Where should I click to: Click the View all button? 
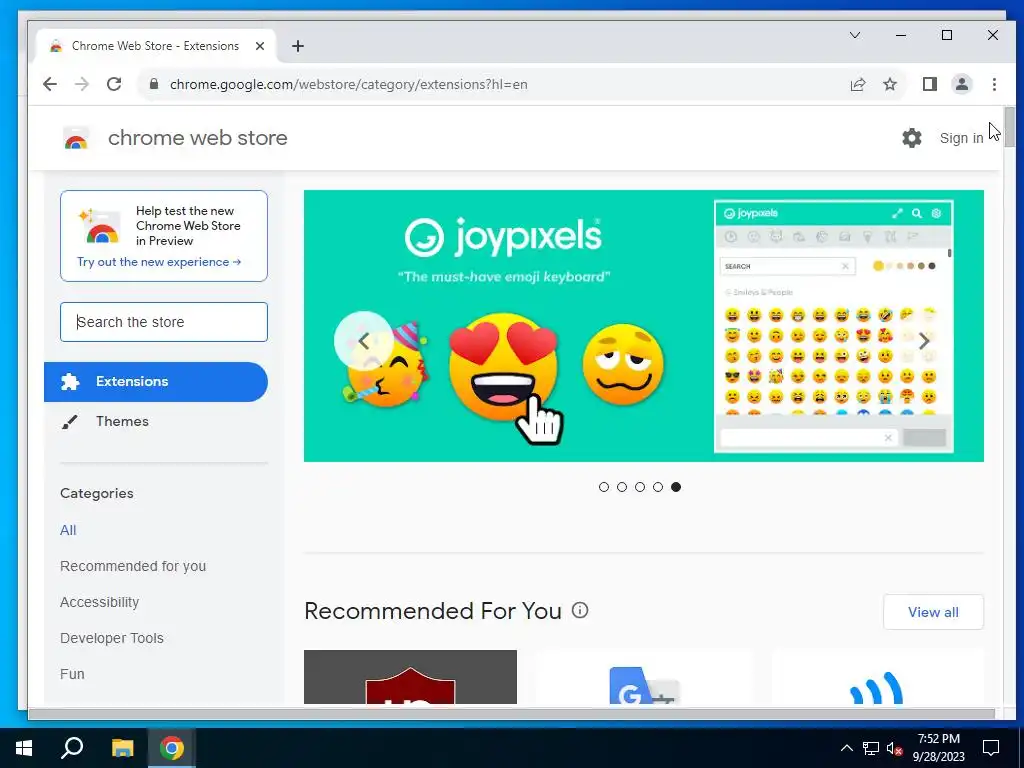pyautogui.click(x=933, y=612)
